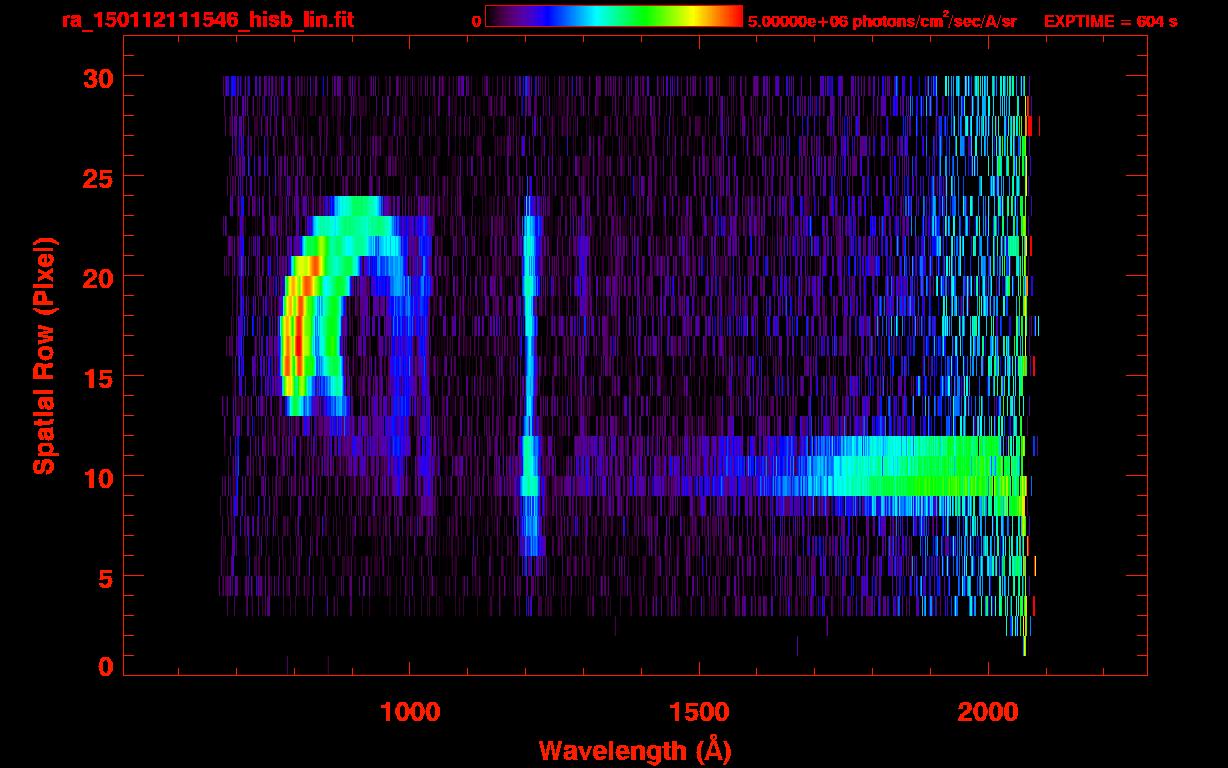The width and height of the screenshot is (1228, 768).
Task: Click the x-axis tick label 2000
Action: (x=987, y=712)
